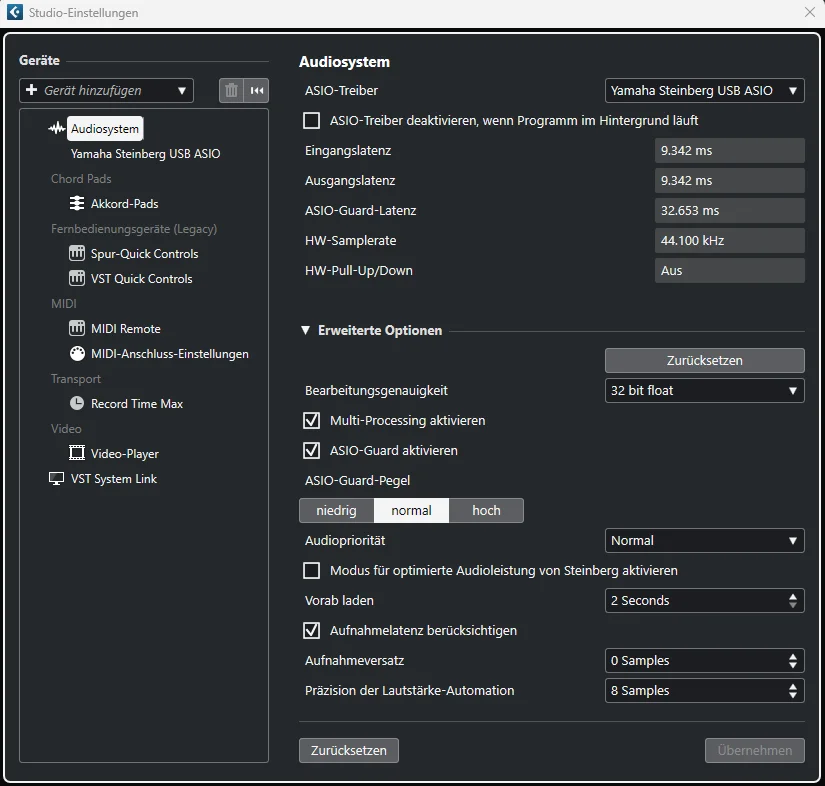Click the Audiosystem waveform icon
This screenshot has height=786, width=825.
click(x=56, y=128)
